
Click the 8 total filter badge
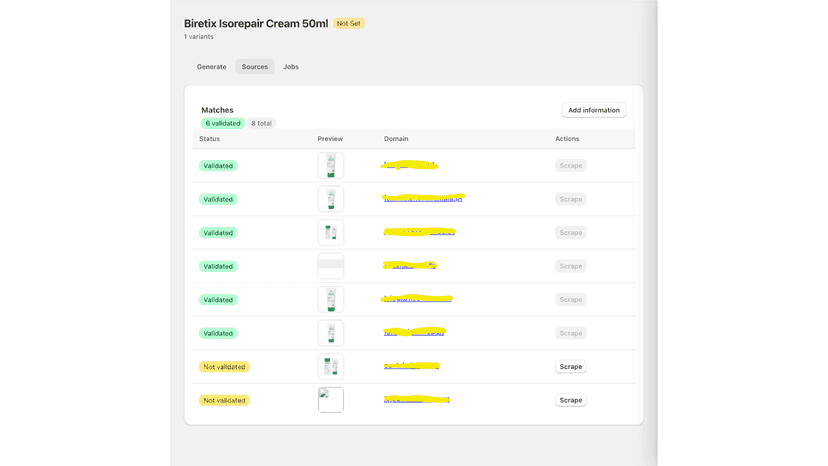click(261, 123)
